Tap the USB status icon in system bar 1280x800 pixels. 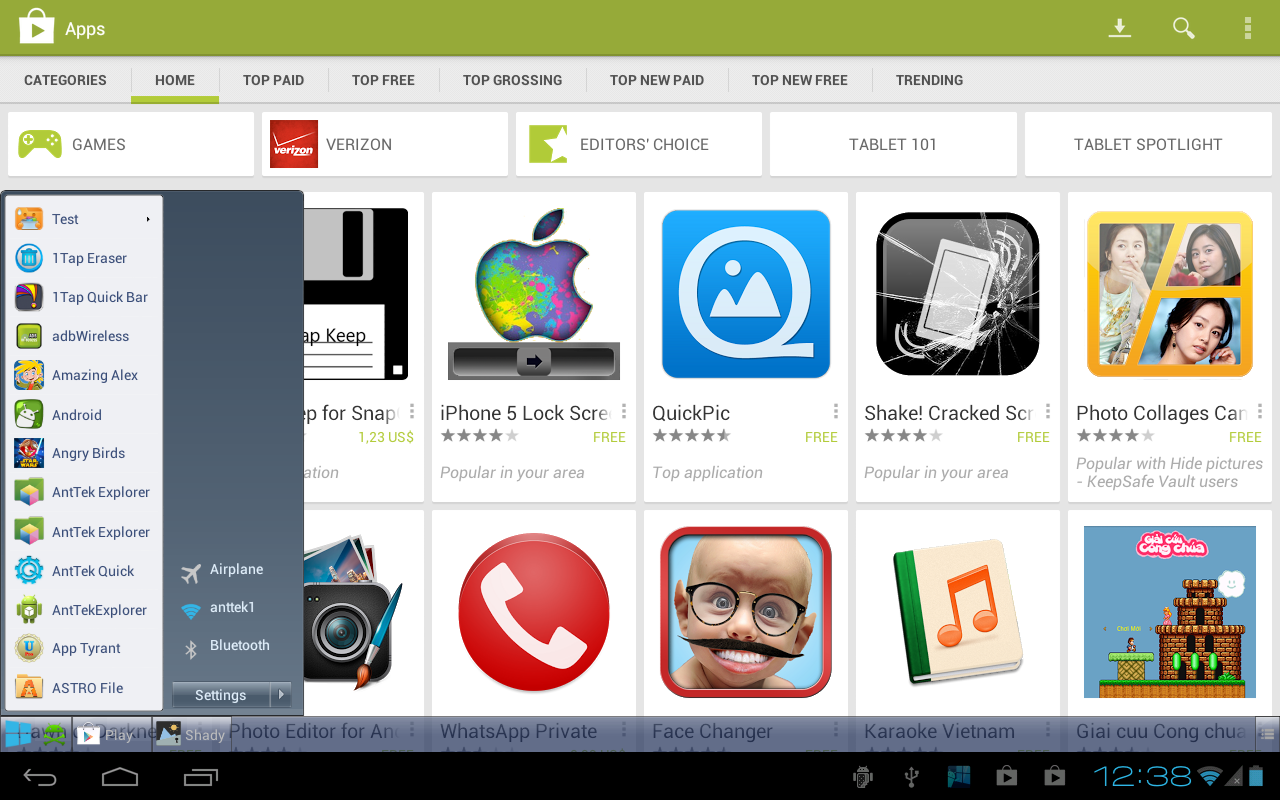(x=911, y=776)
